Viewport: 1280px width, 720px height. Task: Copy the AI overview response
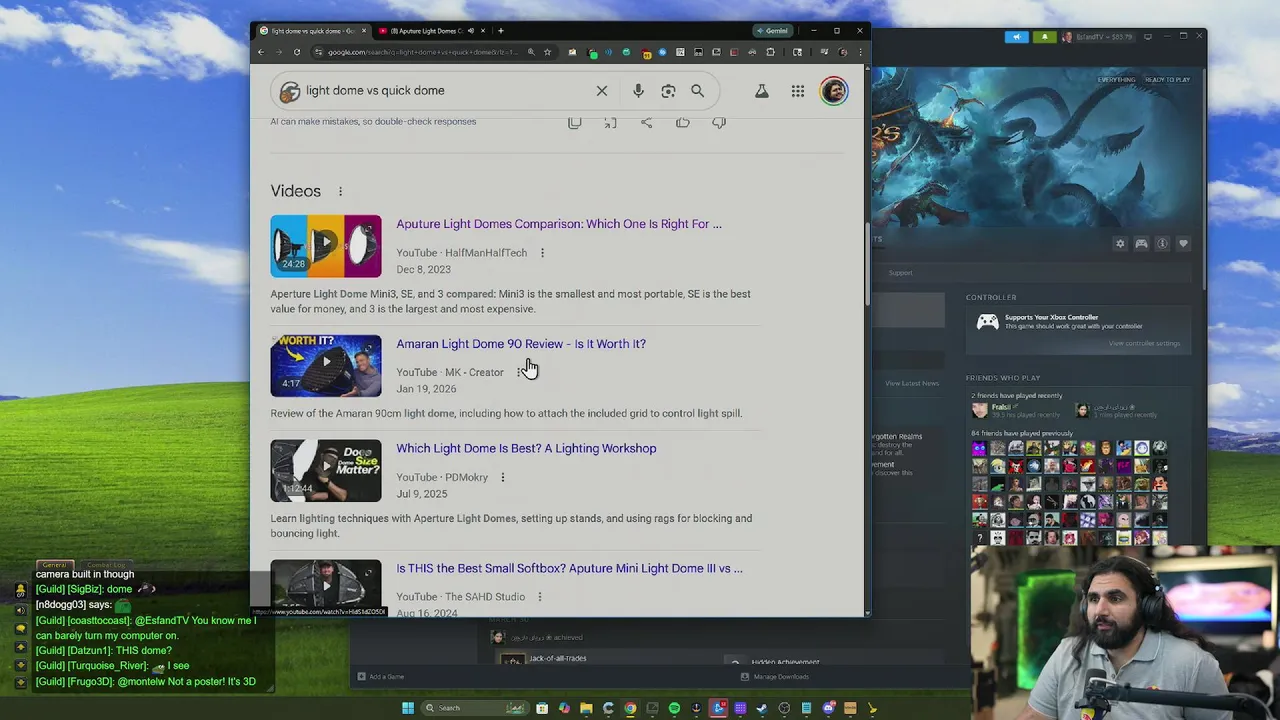click(574, 122)
